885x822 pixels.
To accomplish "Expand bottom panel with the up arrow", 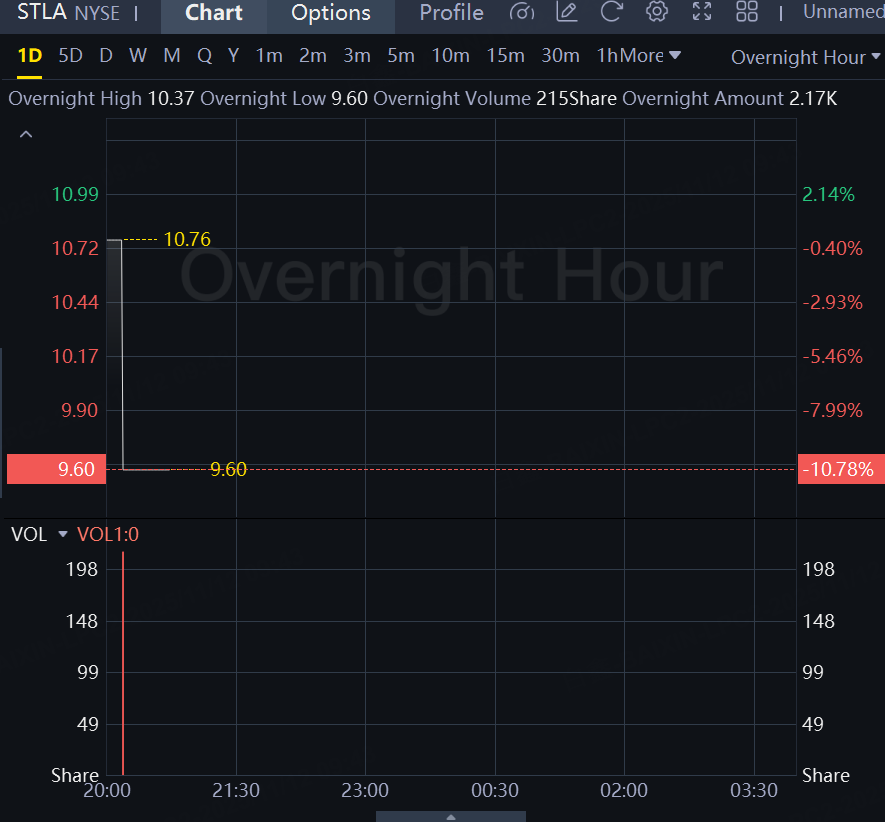I will click(450, 816).
